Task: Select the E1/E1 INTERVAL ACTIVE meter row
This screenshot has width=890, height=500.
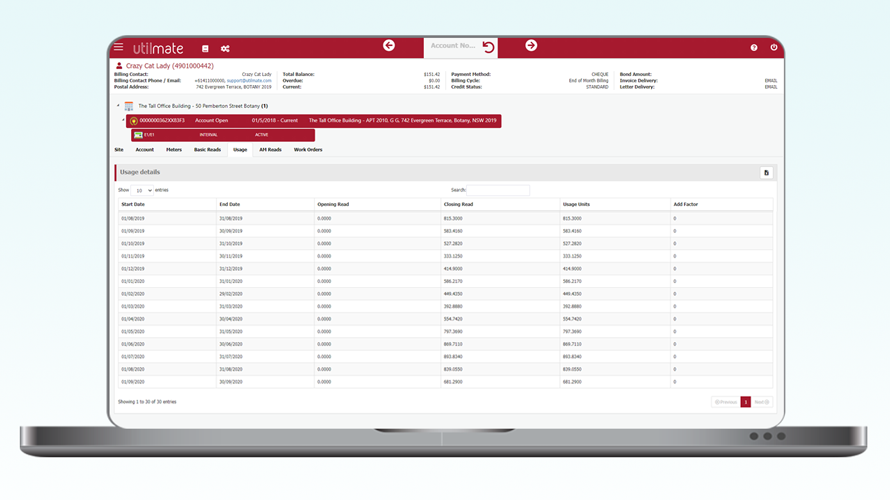Action: pyautogui.click(x=223, y=135)
